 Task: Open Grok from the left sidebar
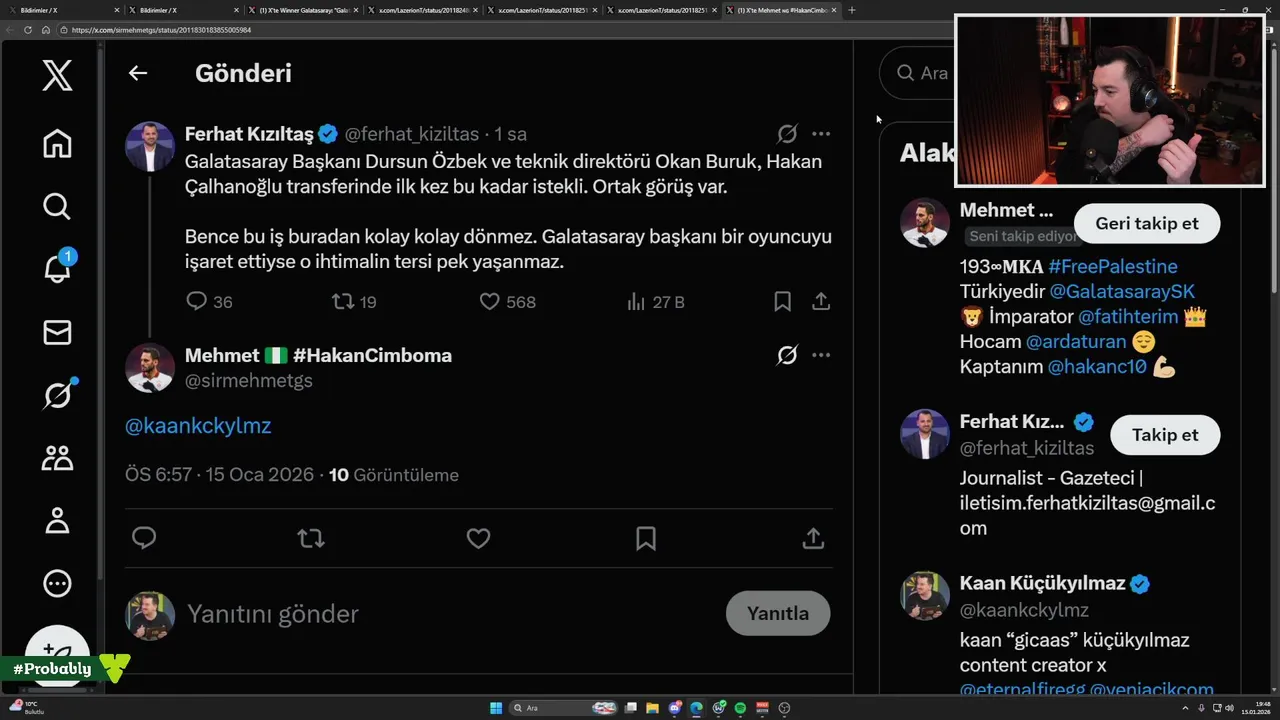pyautogui.click(x=57, y=395)
